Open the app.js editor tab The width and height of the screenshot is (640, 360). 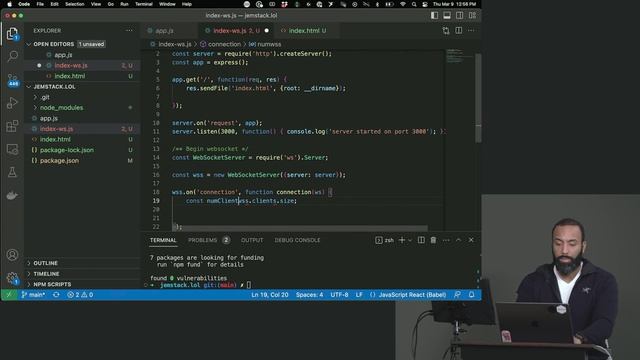click(164, 31)
